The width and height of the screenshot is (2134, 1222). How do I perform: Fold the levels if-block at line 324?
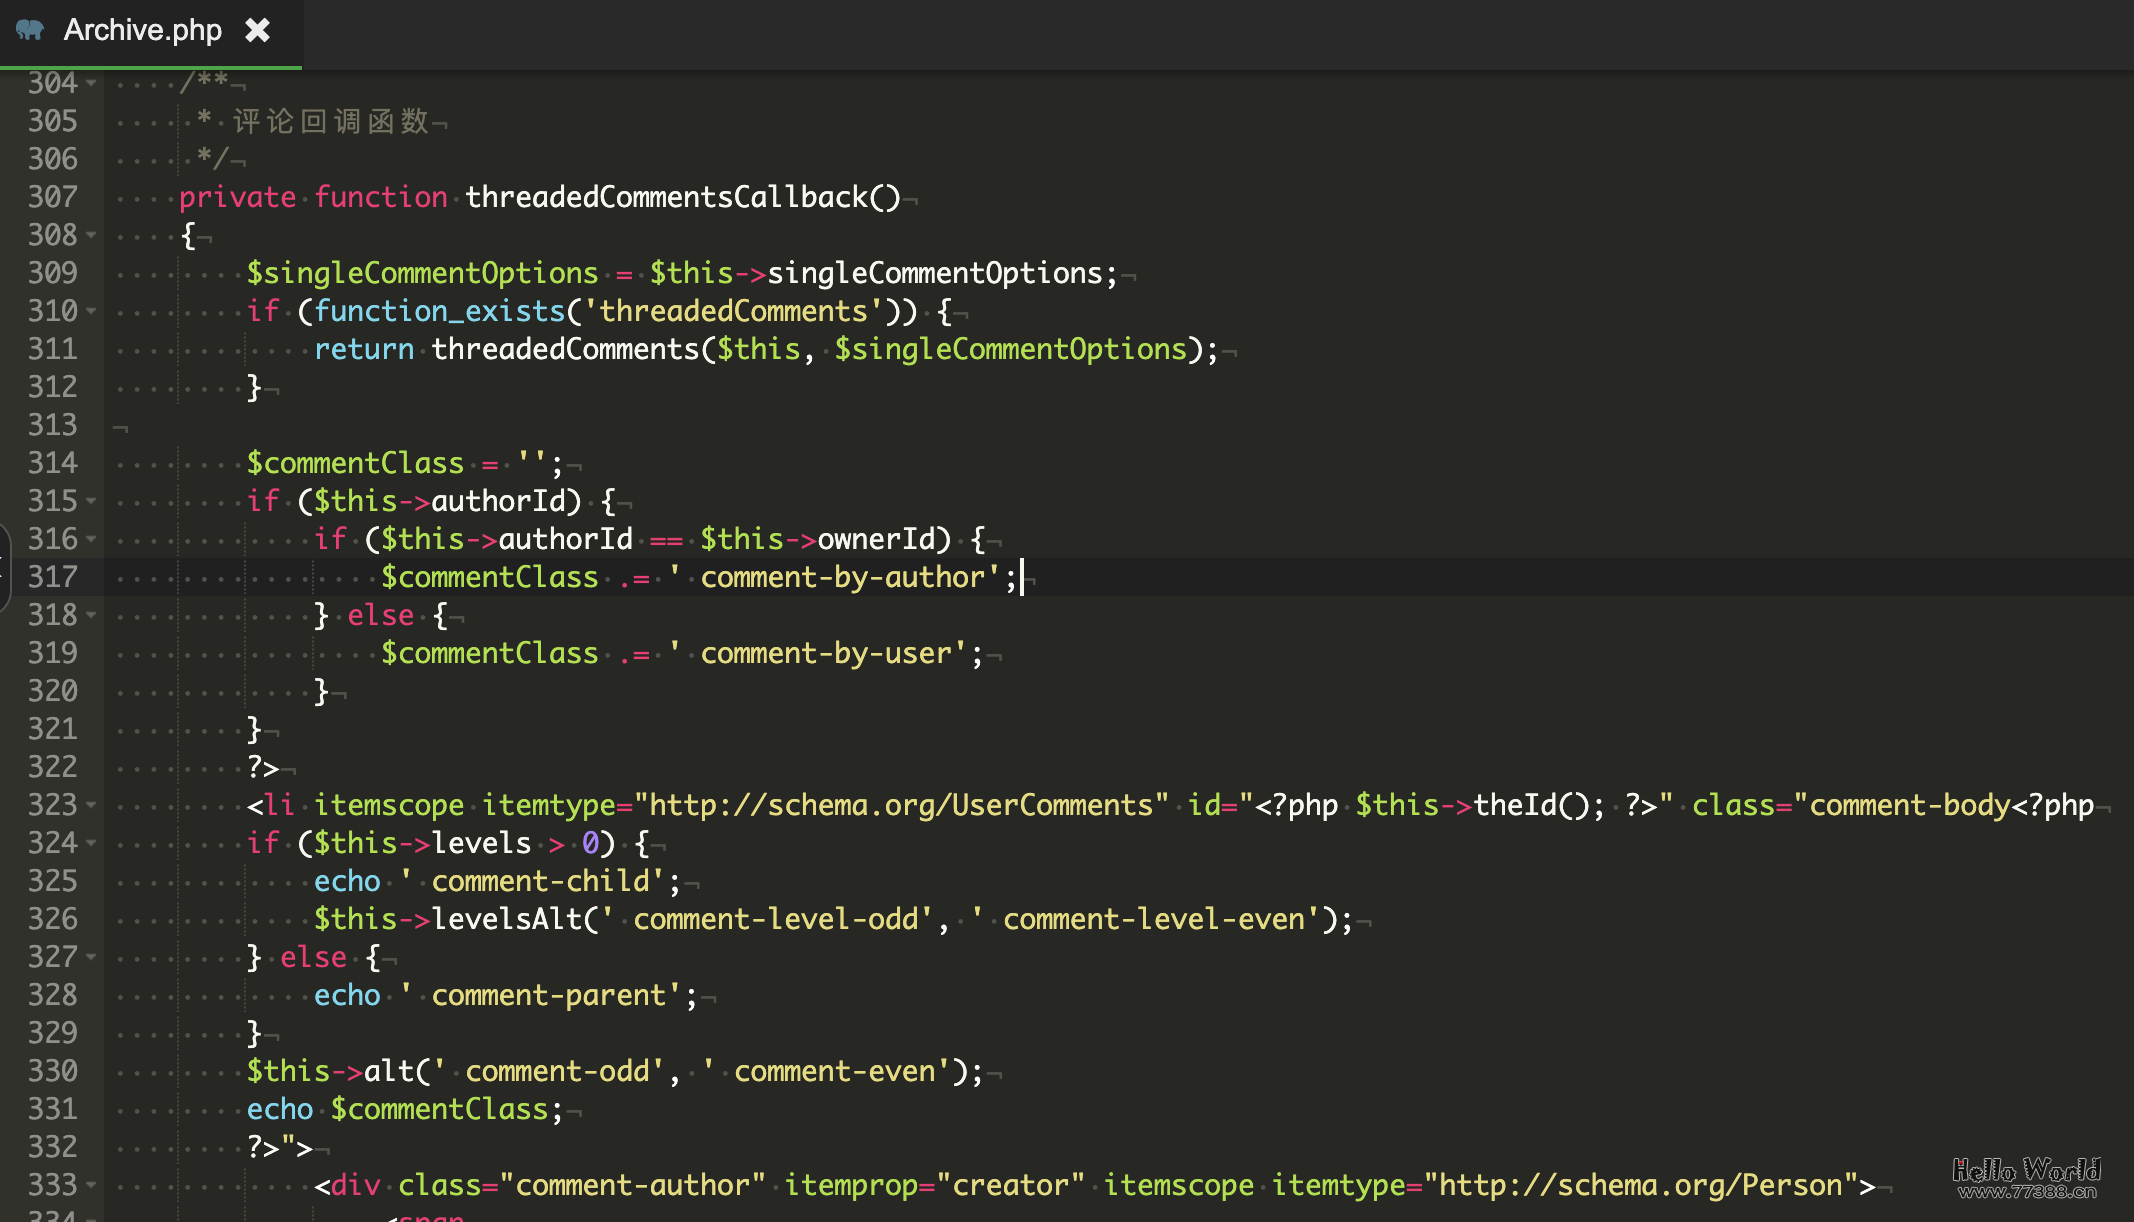[92, 843]
